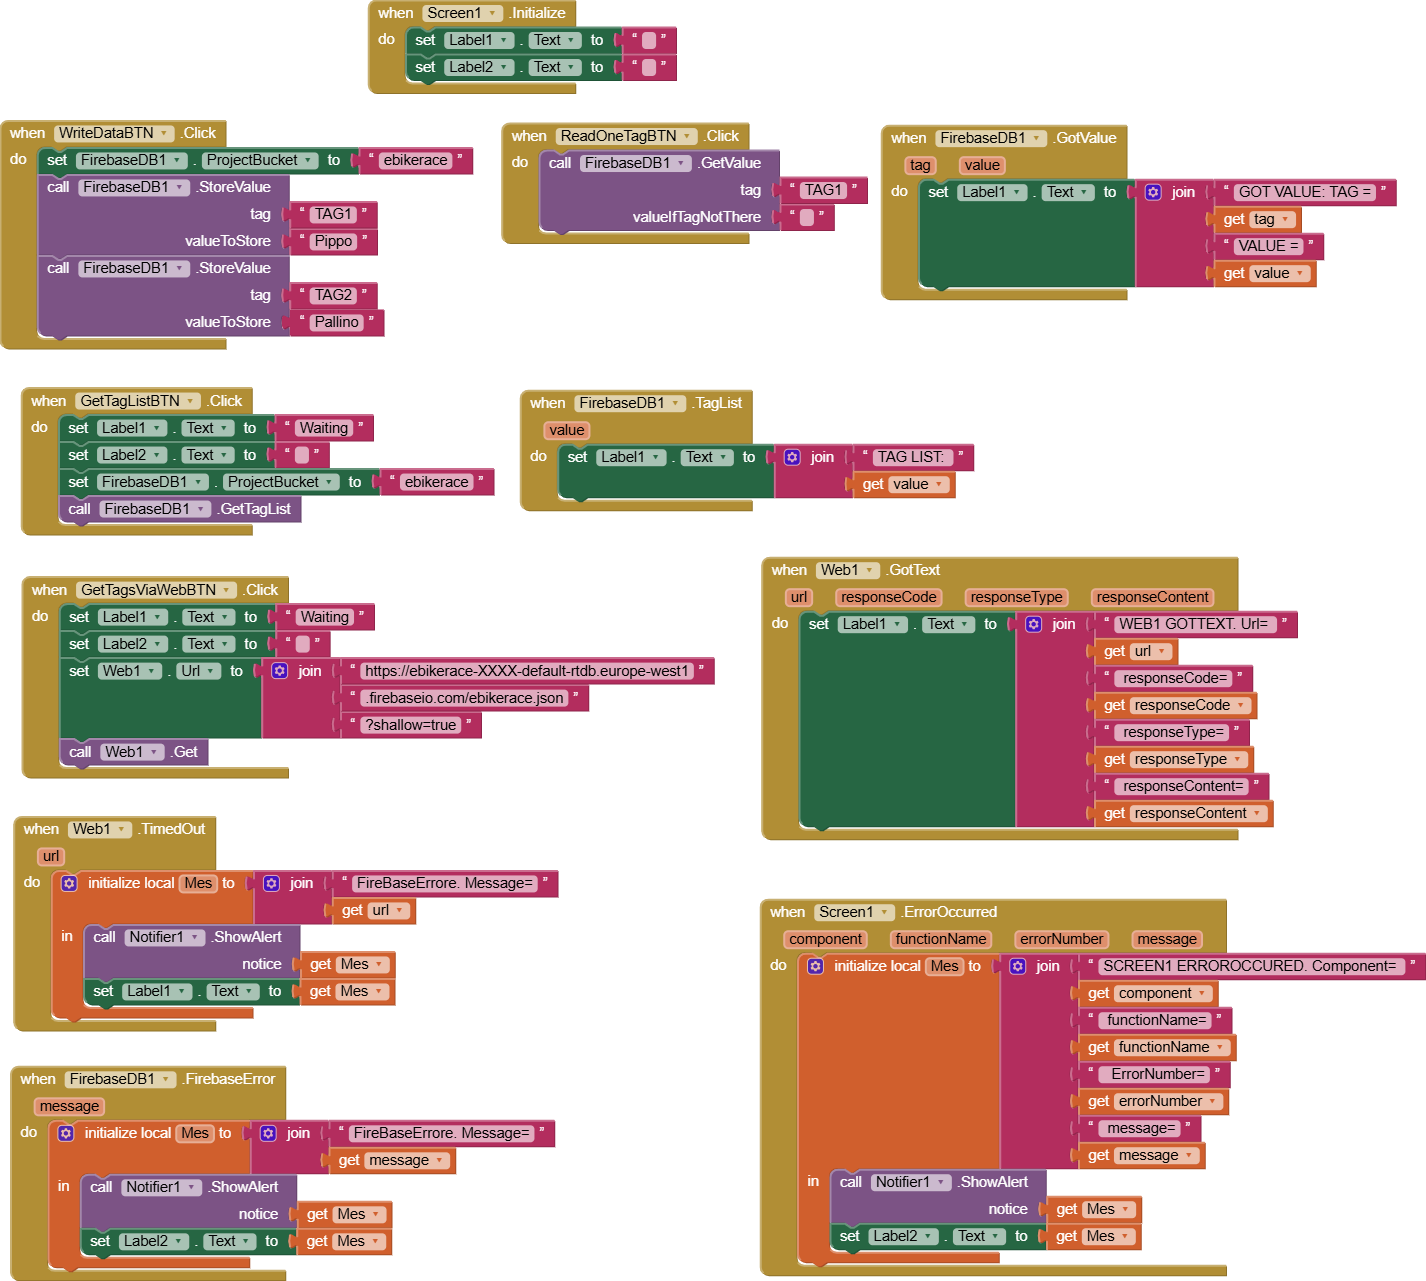Image resolution: width=1426 pixels, height=1281 pixels.
Task: Click the join gear icon in Screen1.ErrorOccurred
Action: 1018,966
